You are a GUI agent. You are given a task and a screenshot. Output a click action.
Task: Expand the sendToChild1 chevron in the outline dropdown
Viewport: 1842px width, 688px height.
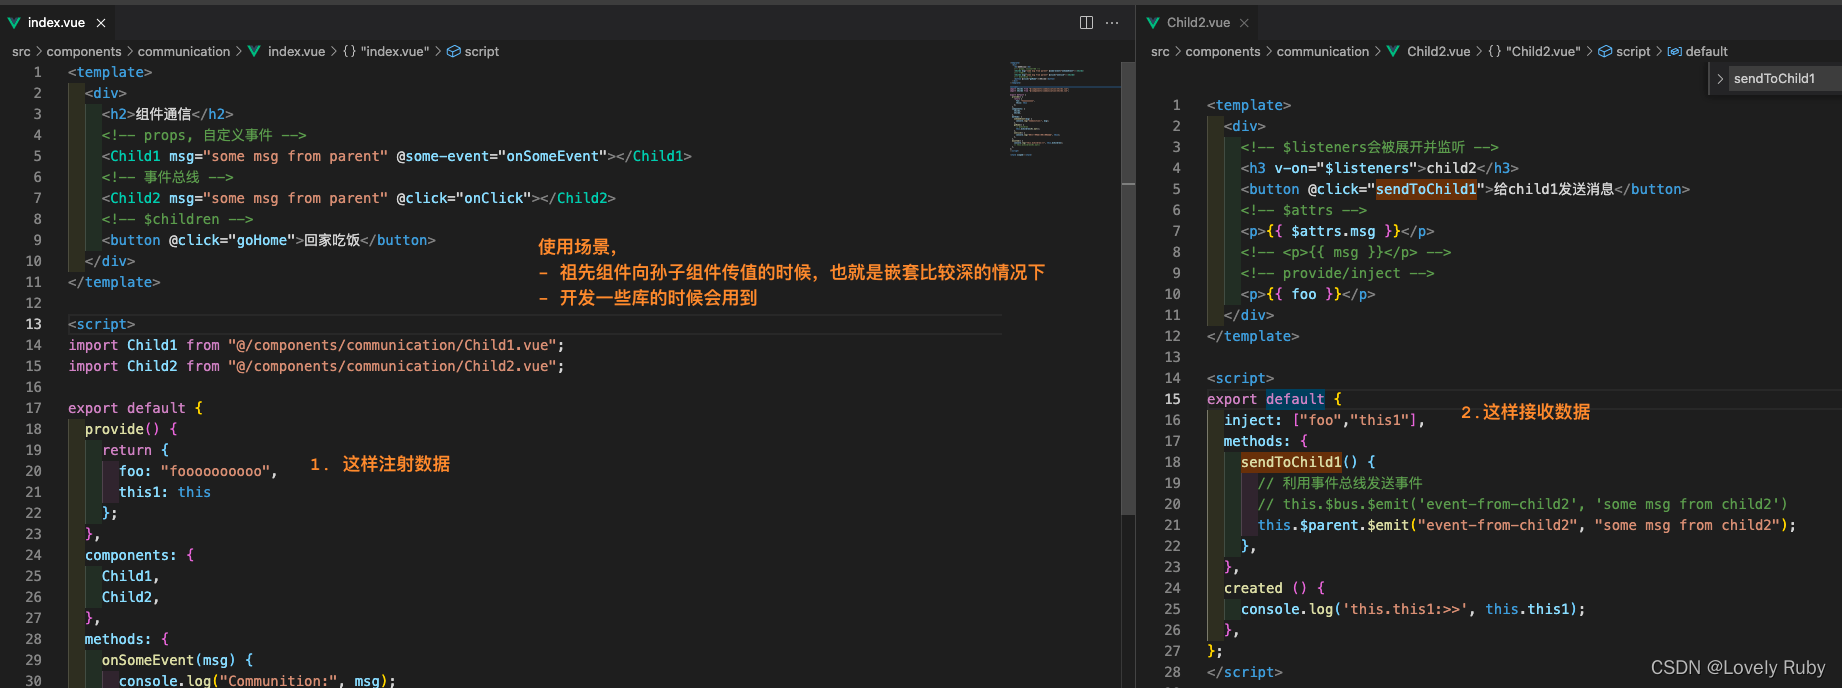point(1720,78)
